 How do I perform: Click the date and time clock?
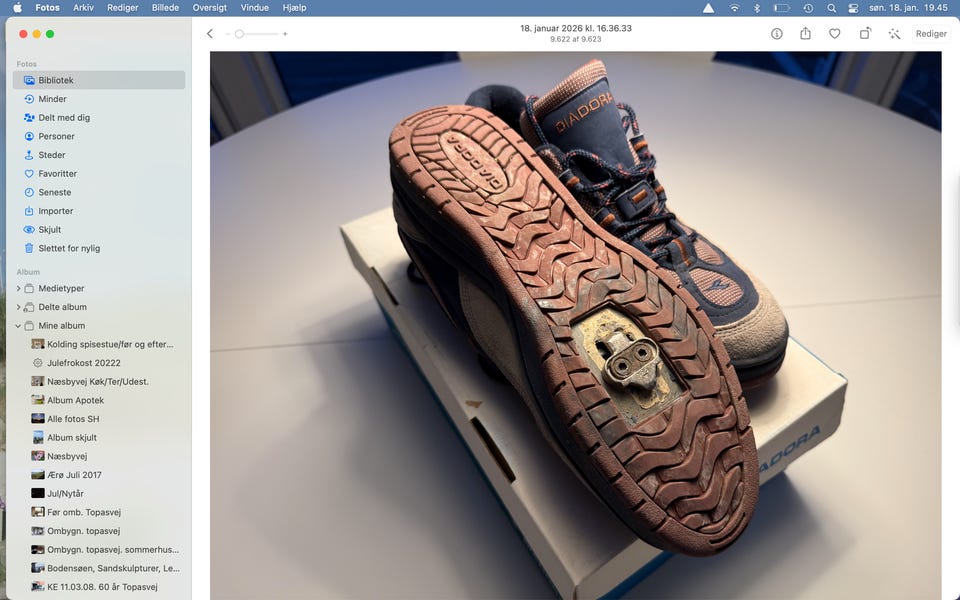(908, 8)
